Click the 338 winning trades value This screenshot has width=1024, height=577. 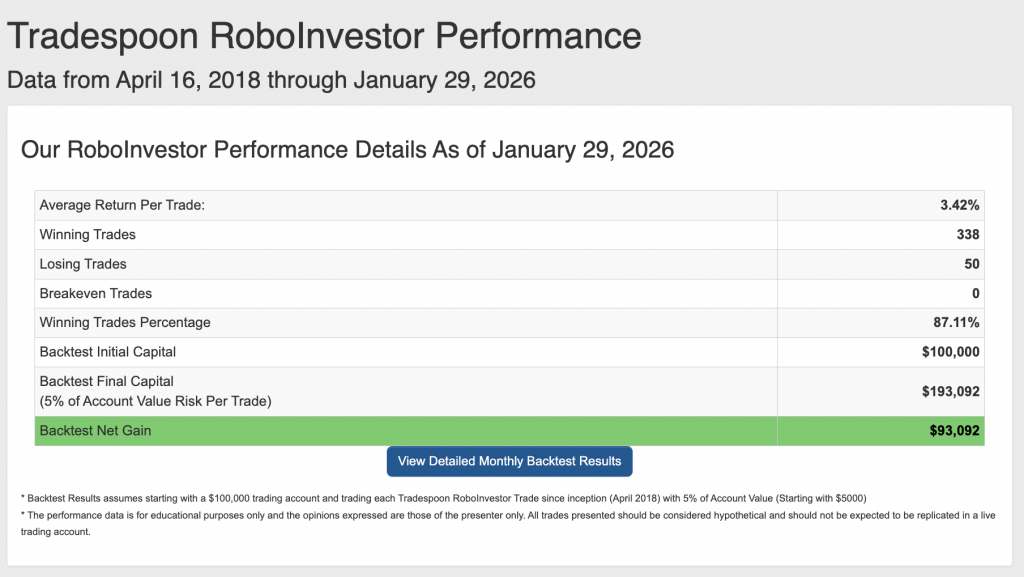click(967, 234)
